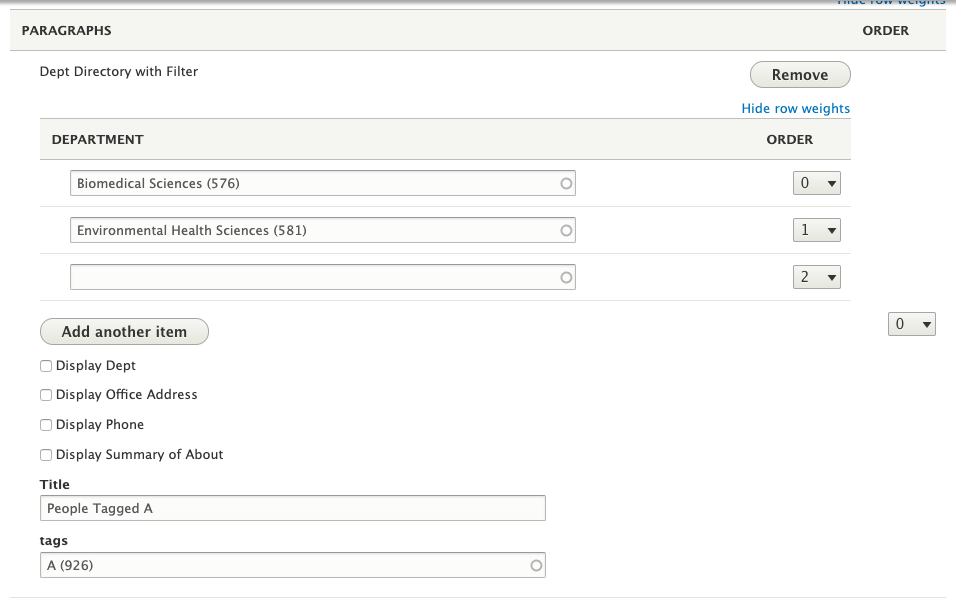Viewport: 956px width, 607px height.
Task: Click autocomplete circle in Environmental Health Sciences field
Action: [566, 231]
